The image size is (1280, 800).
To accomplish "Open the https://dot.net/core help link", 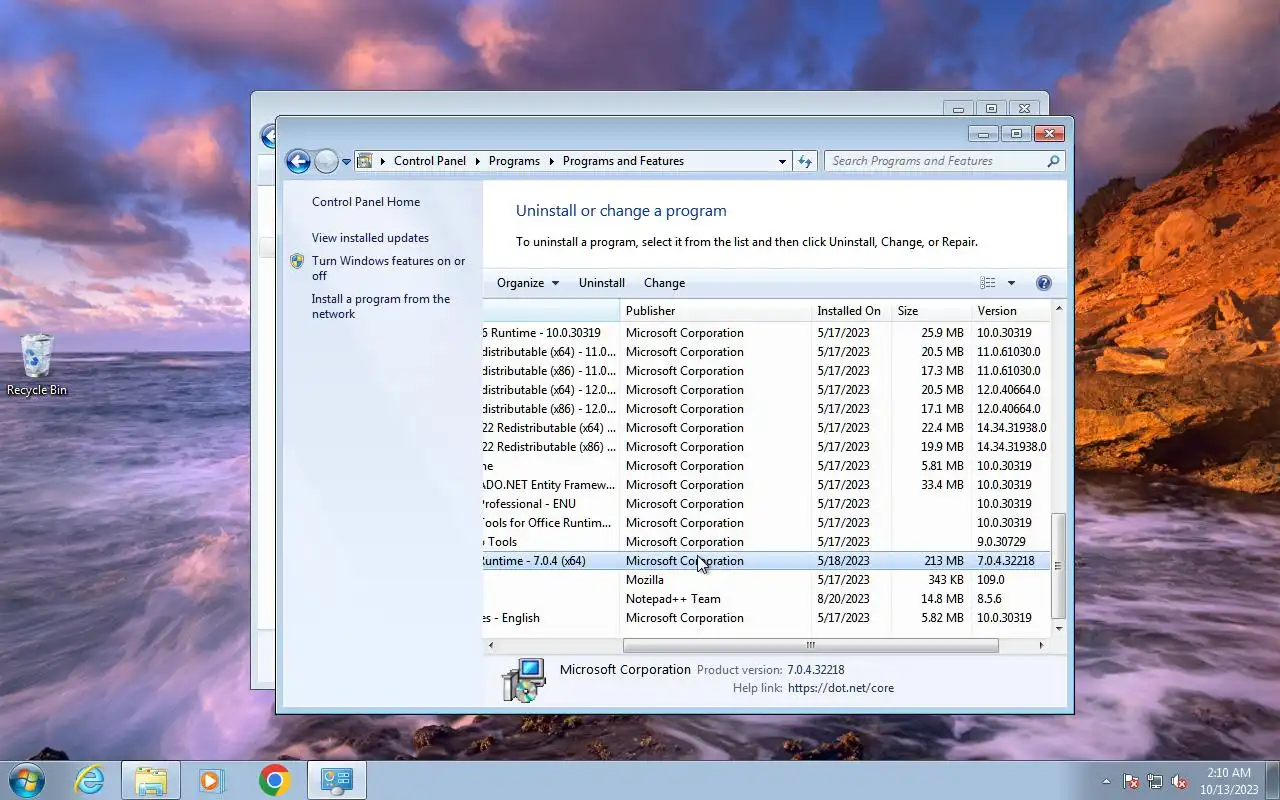I will (841, 688).
